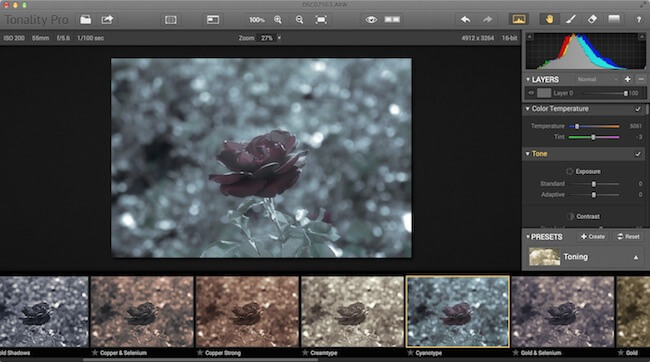Click Reset preset button
This screenshot has height=362, width=650.
tap(628, 237)
